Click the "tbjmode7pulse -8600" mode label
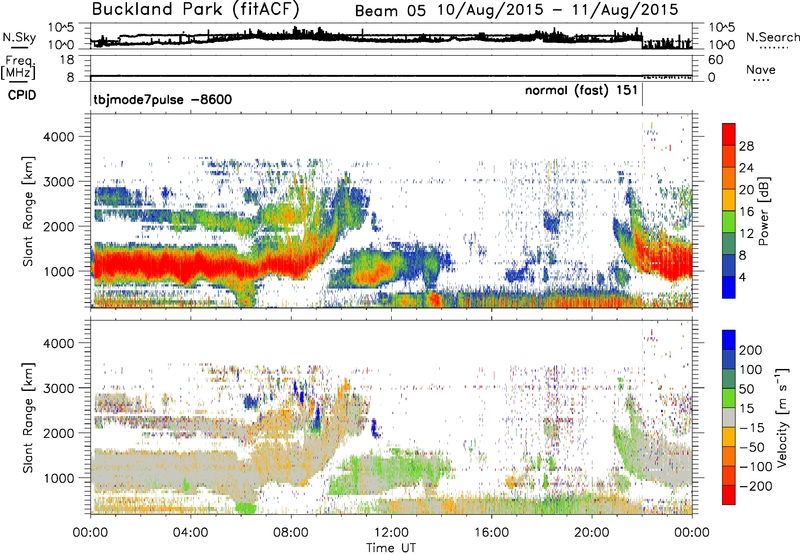The width and height of the screenshot is (800, 554). click(x=163, y=100)
